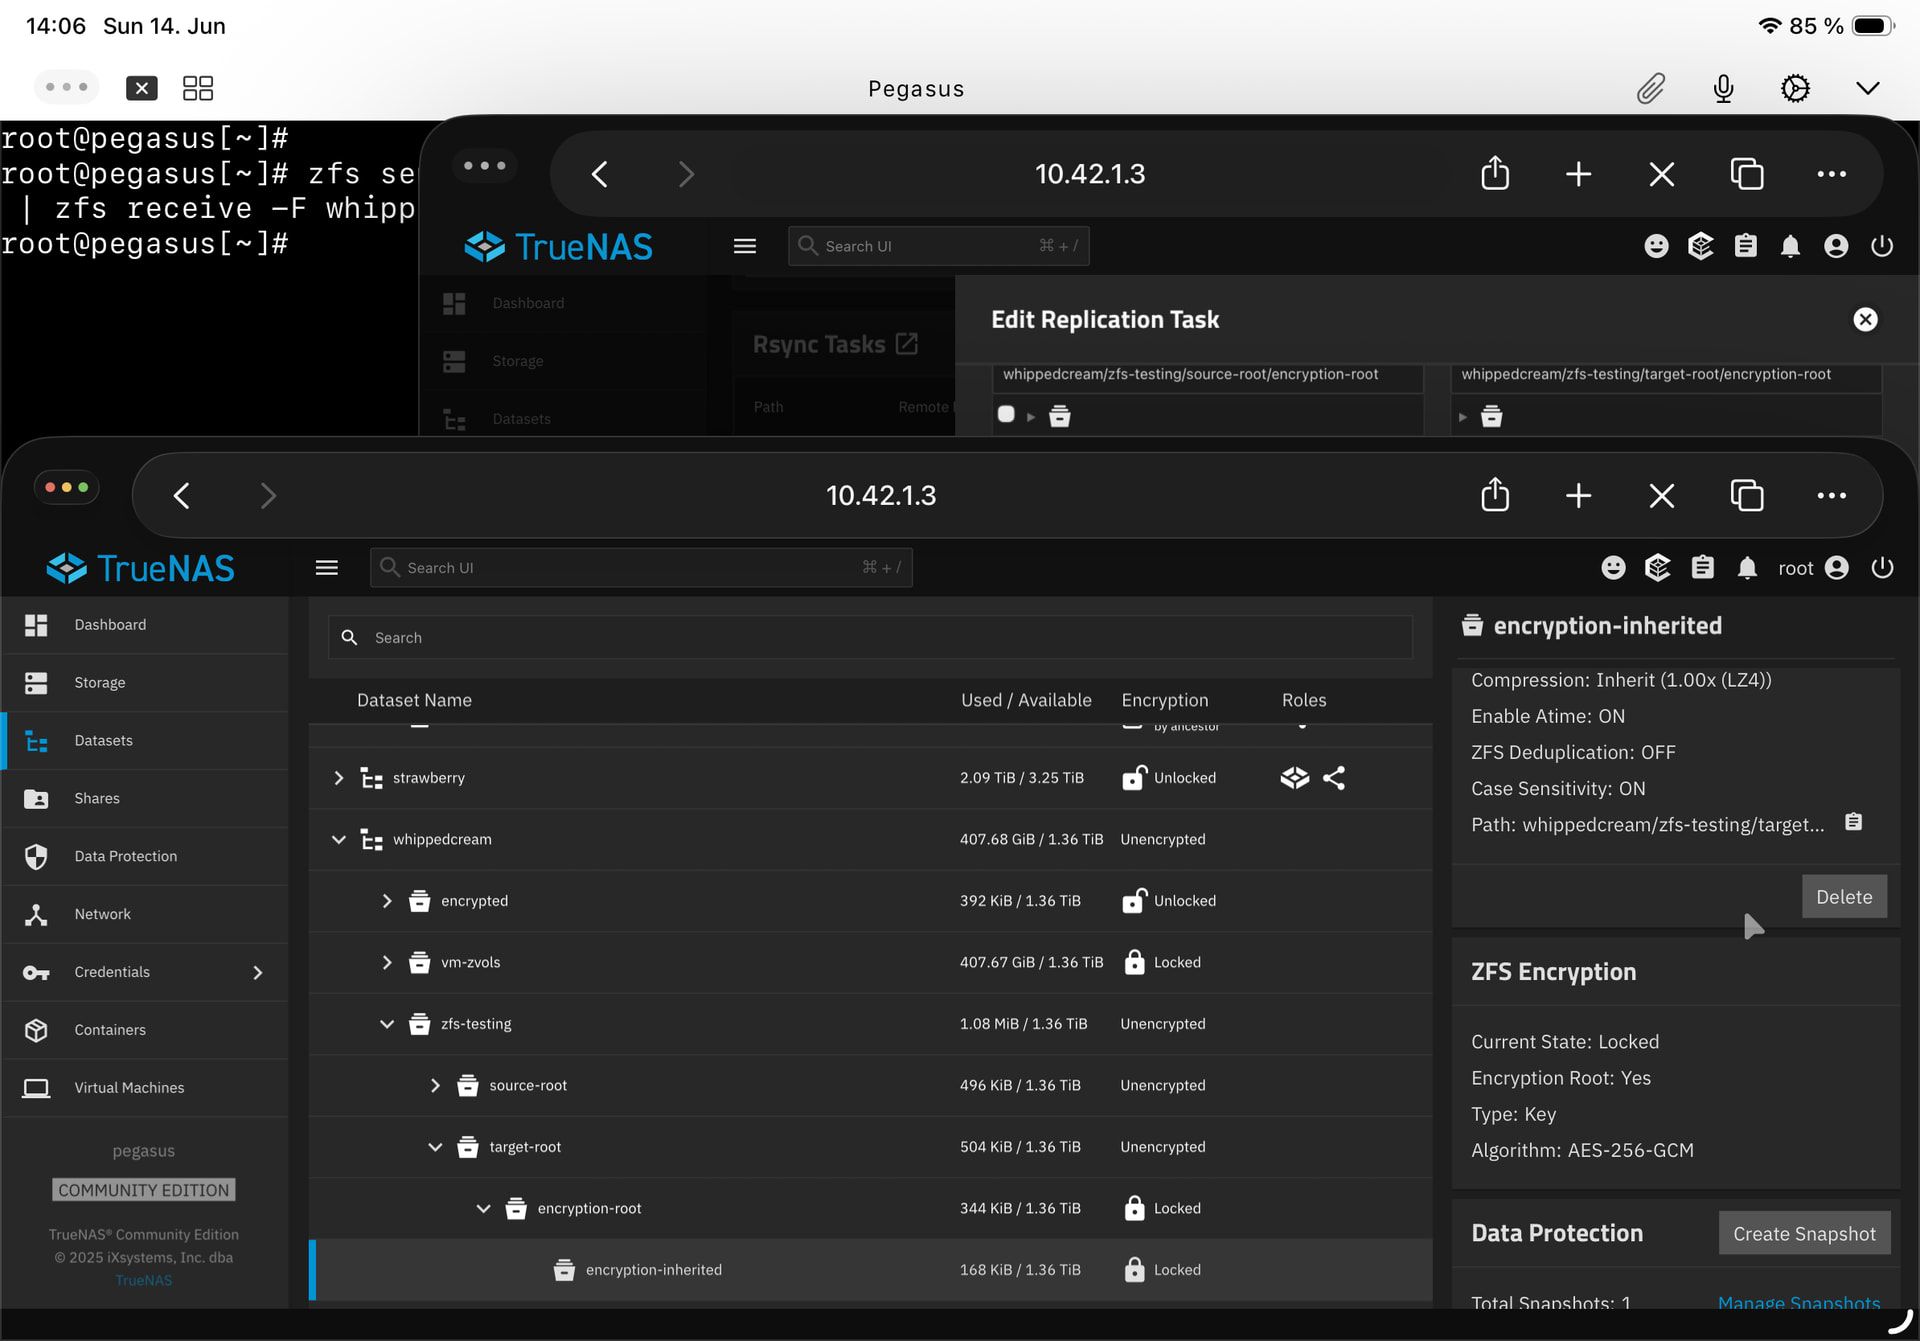Expand the strawberry pool row

coord(339,777)
